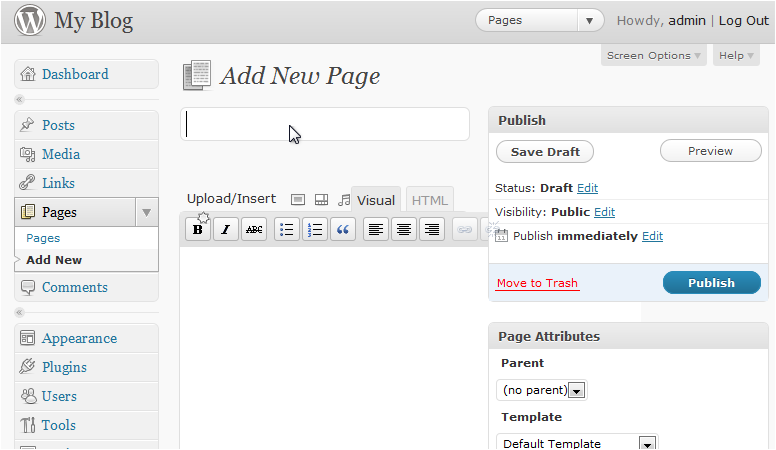Open the Pages submenu link
776x450 pixels.
tap(43, 238)
